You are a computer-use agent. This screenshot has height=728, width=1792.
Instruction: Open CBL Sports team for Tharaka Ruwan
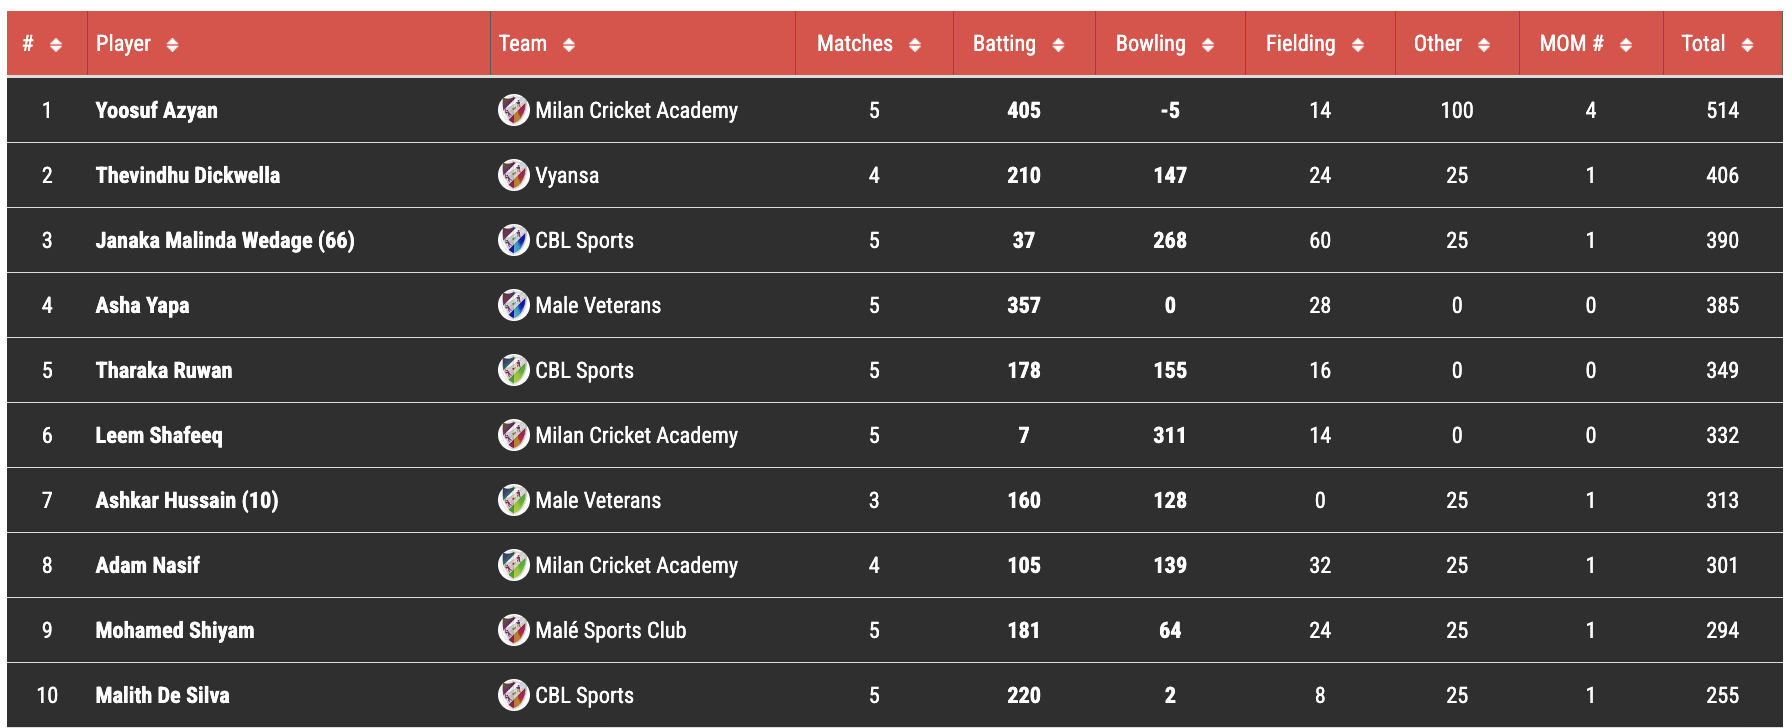point(584,370)
